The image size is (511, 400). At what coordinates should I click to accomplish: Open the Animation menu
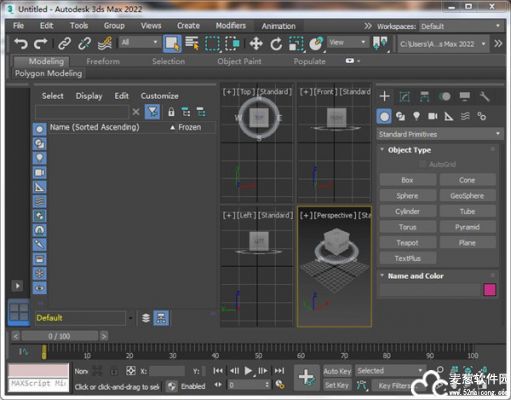pyautogui.click(x=279, y=26)
